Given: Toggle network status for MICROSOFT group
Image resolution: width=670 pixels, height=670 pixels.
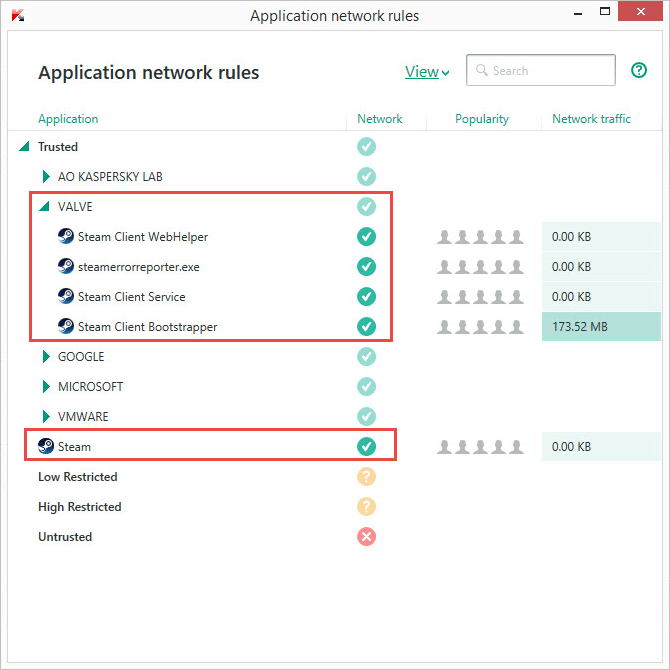Looking at the screenshot, I should [366, 386].
